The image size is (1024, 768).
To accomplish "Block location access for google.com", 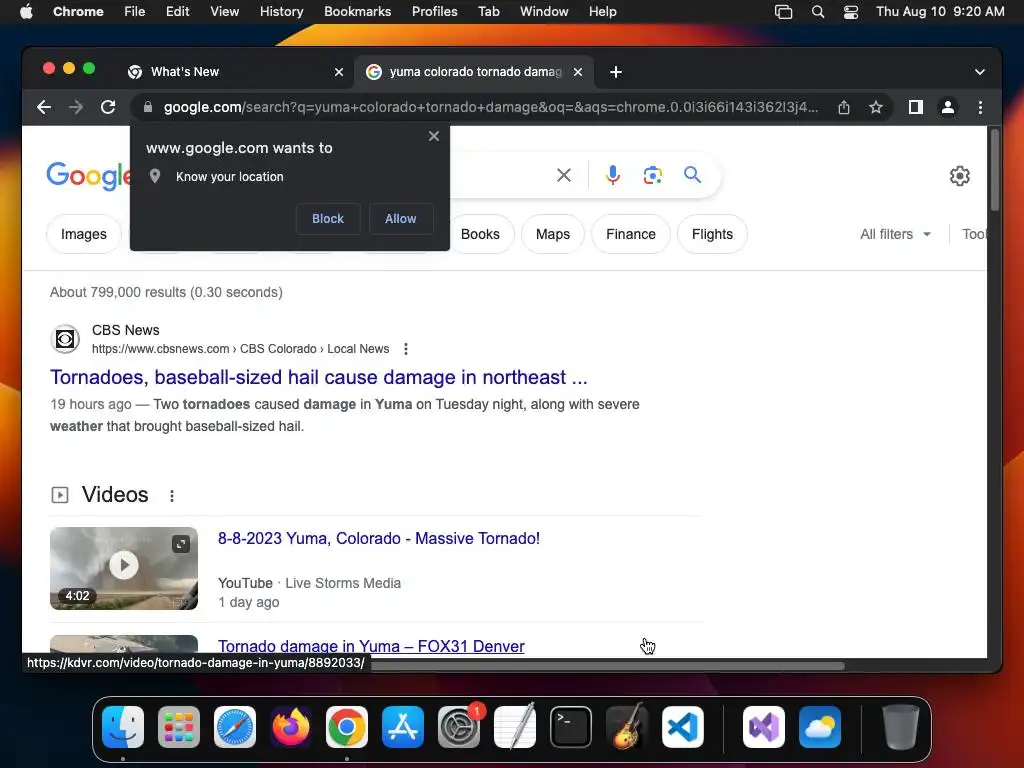I will 328,219.
